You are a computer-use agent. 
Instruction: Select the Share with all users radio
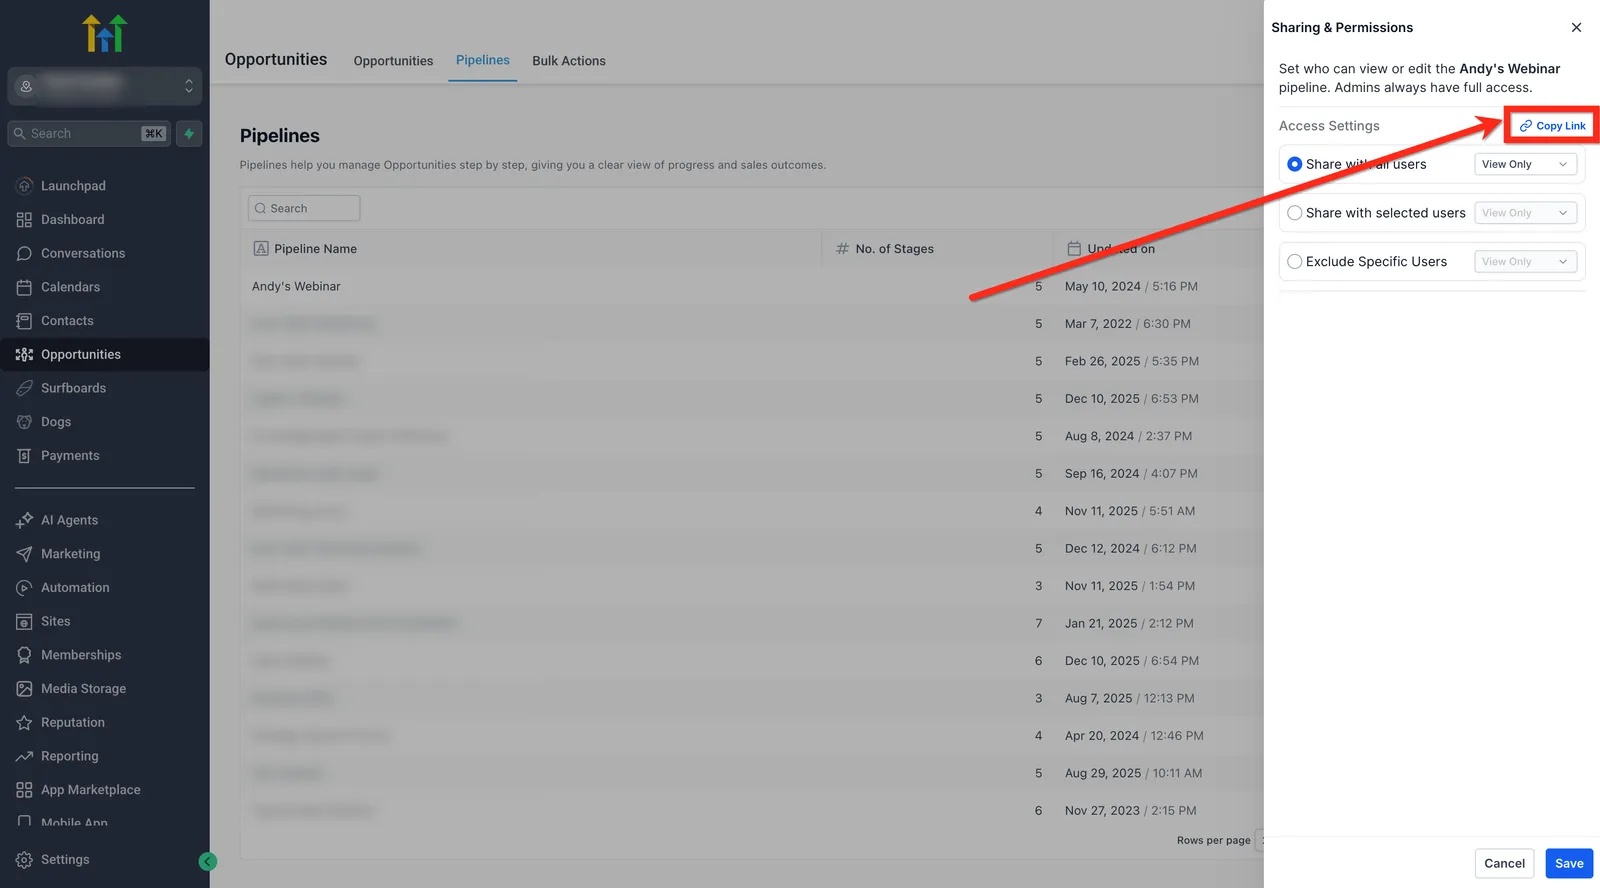[x=1295, y=164]
